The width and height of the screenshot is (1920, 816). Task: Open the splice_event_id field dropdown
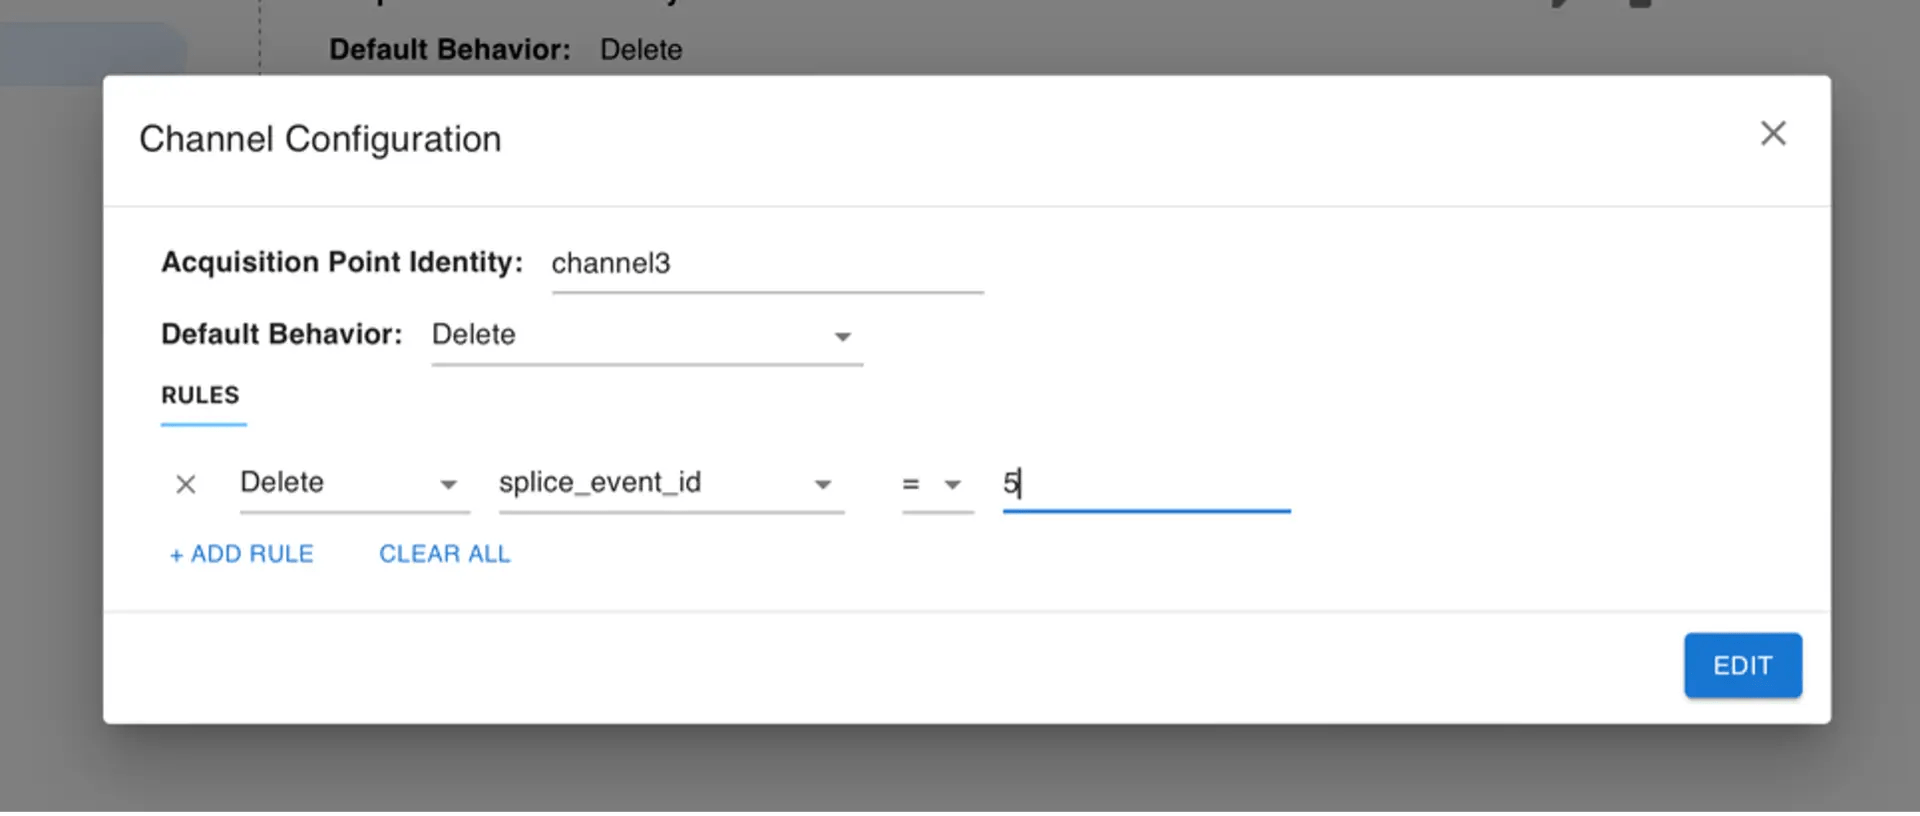[671, 483]
